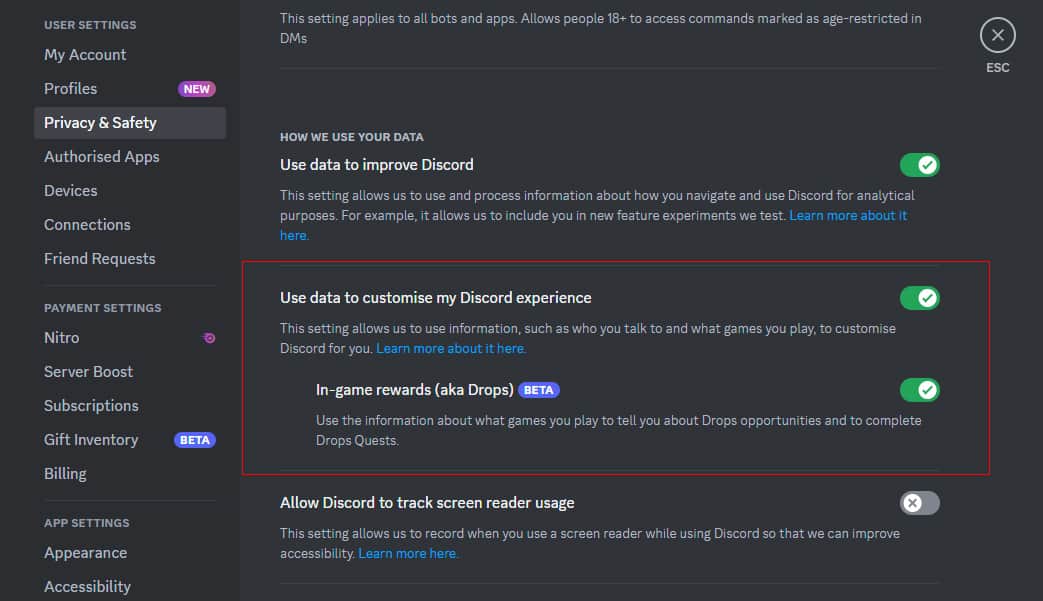Open Friend Requests settings
This screenshot has height=601, width=1043.
point(99,259)
